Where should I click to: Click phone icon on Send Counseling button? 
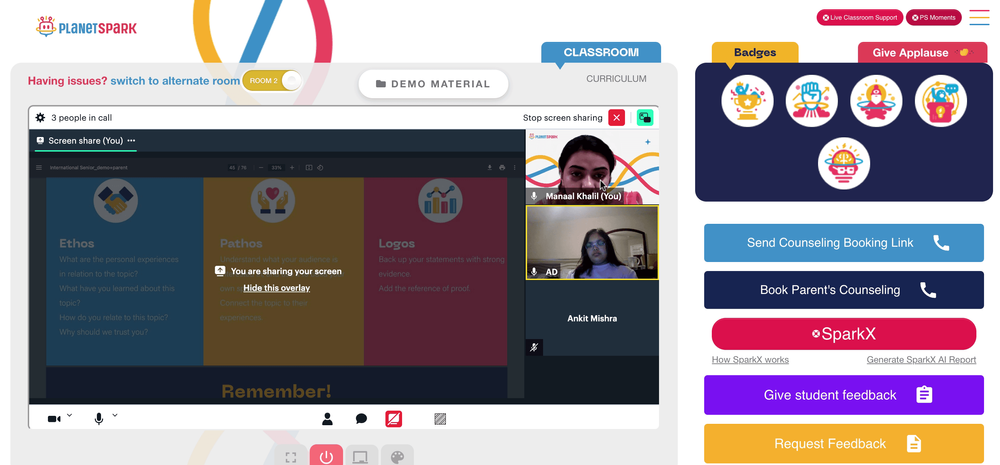click(x=941, y=242)
